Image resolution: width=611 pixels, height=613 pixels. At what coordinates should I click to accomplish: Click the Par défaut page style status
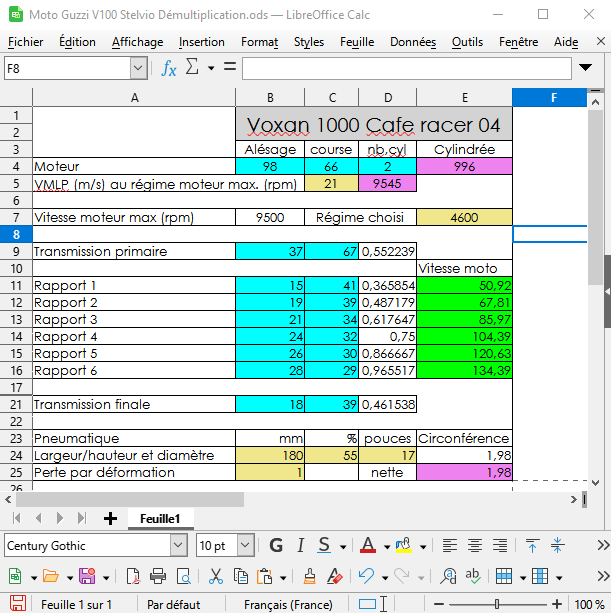click(x=173, y=604)
